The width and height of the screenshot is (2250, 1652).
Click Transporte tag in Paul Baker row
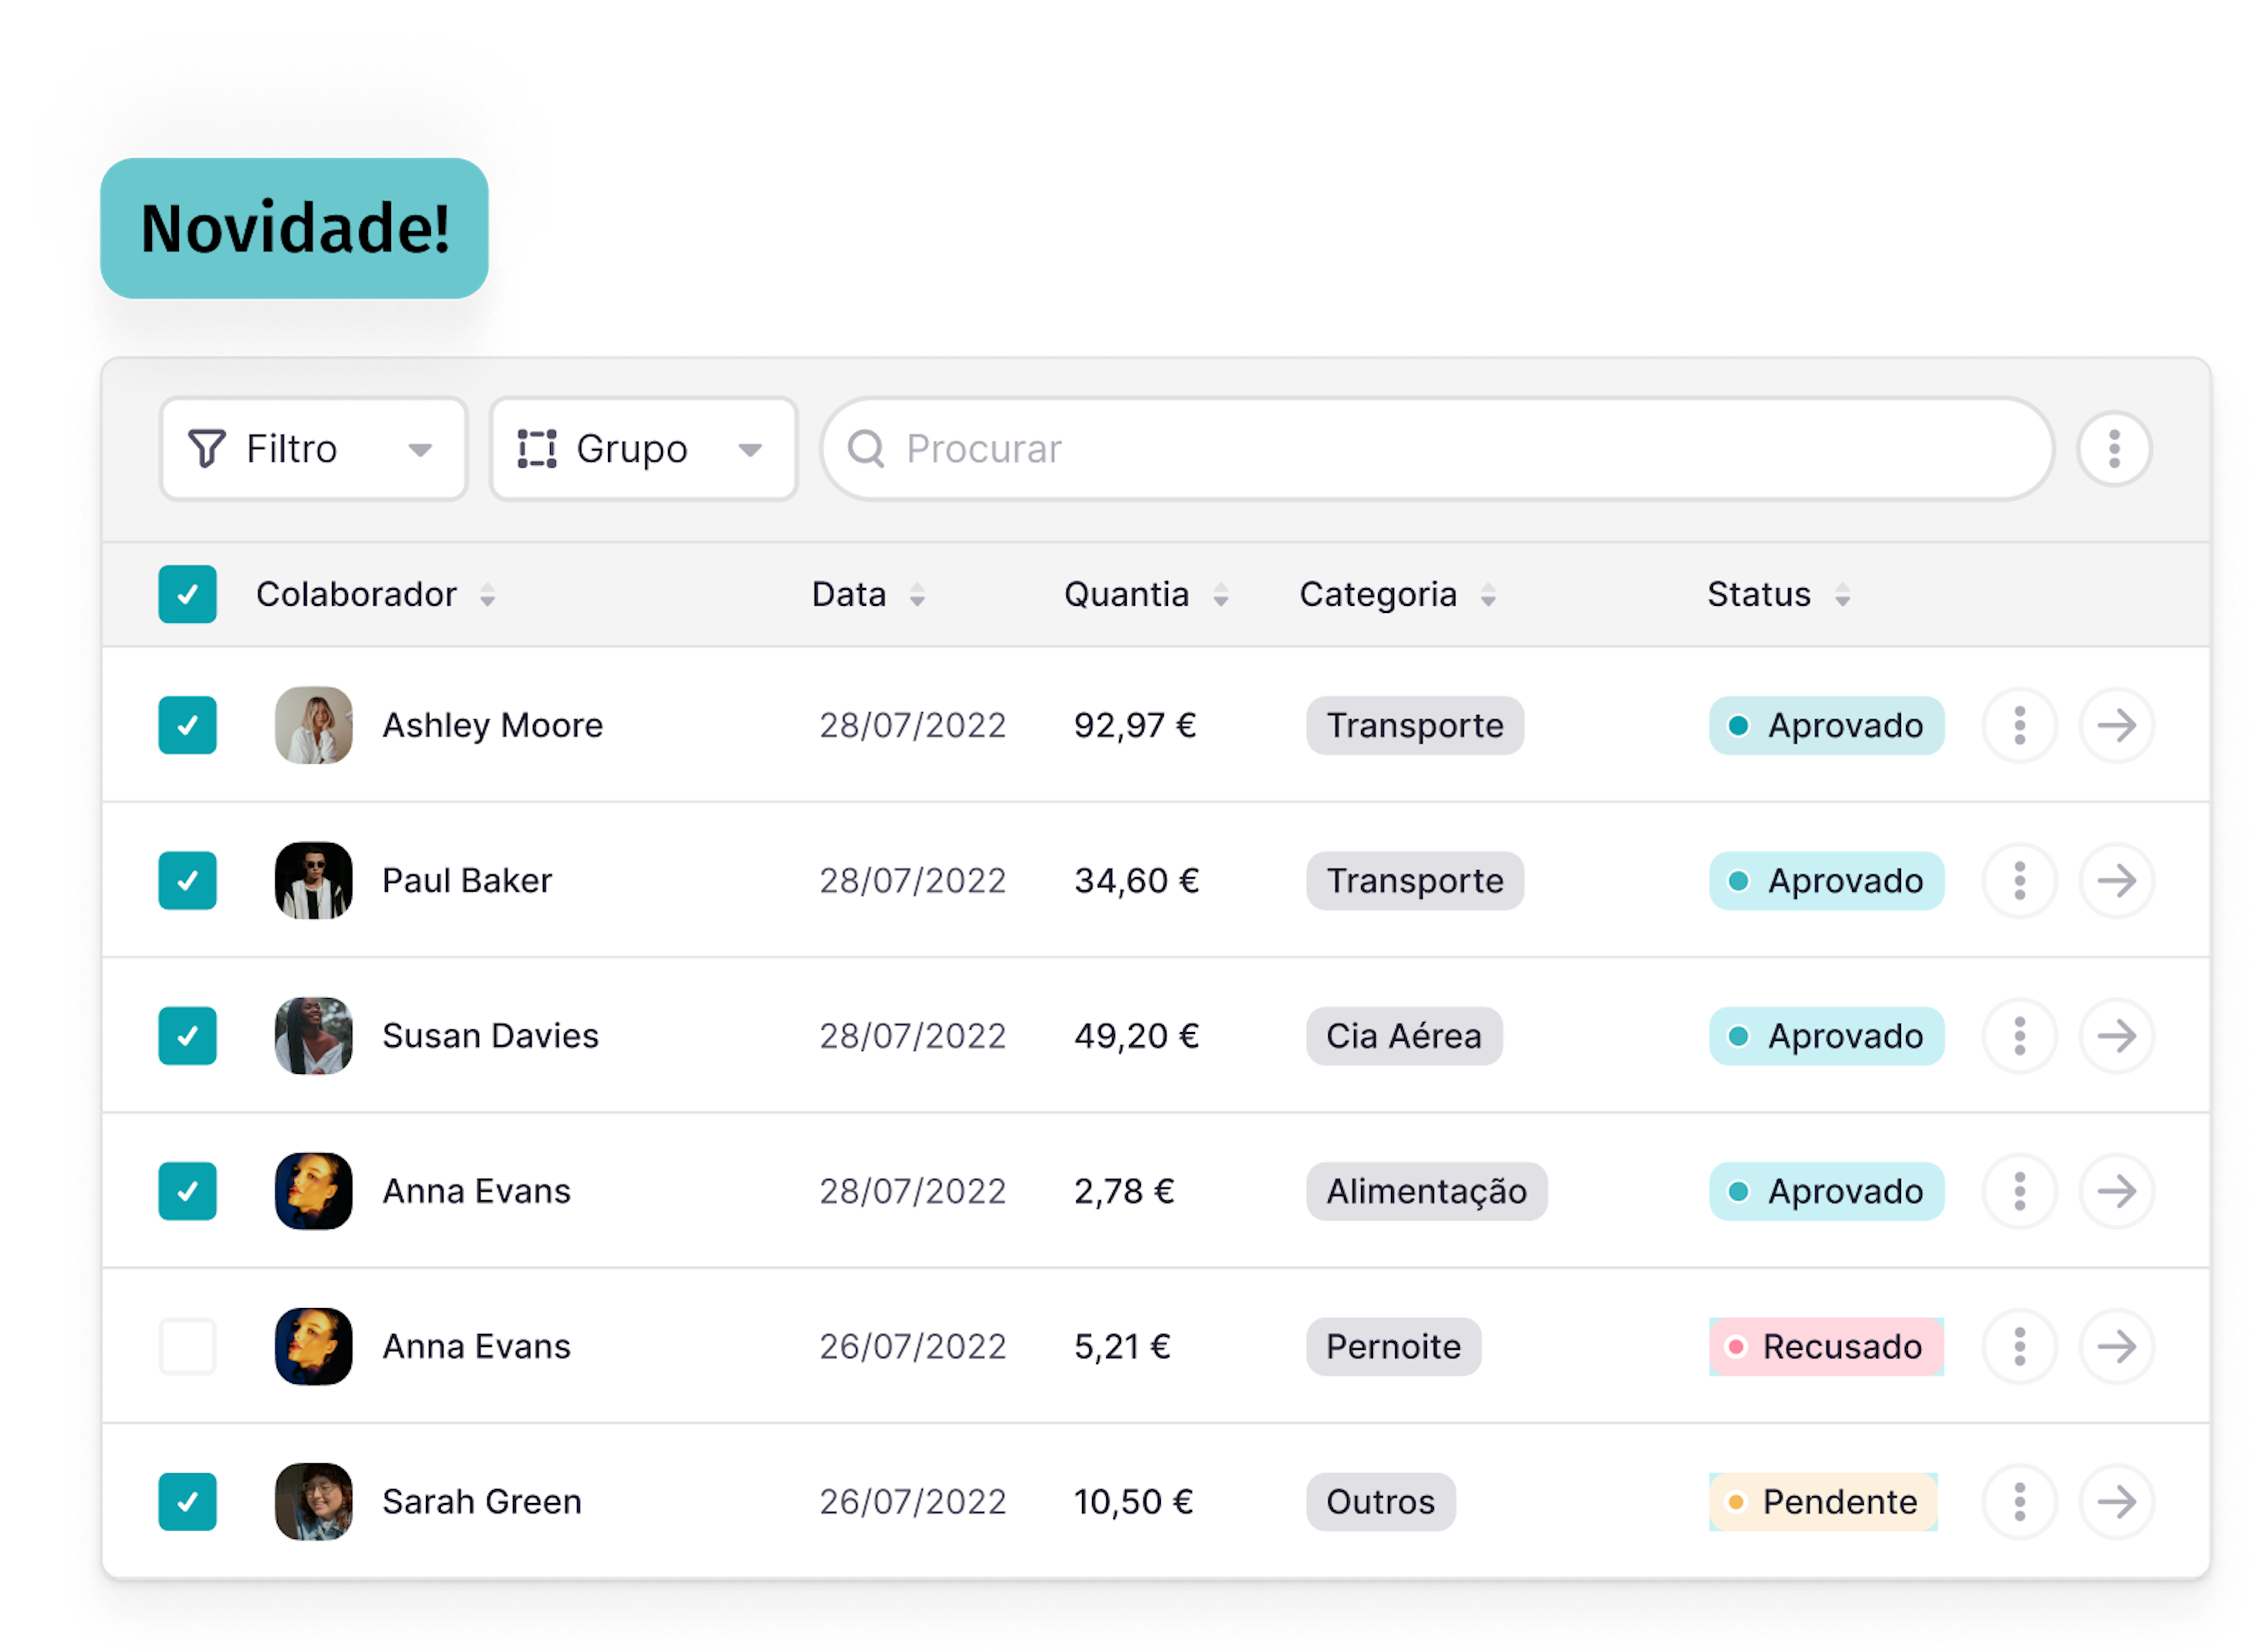pos(1414,880)
